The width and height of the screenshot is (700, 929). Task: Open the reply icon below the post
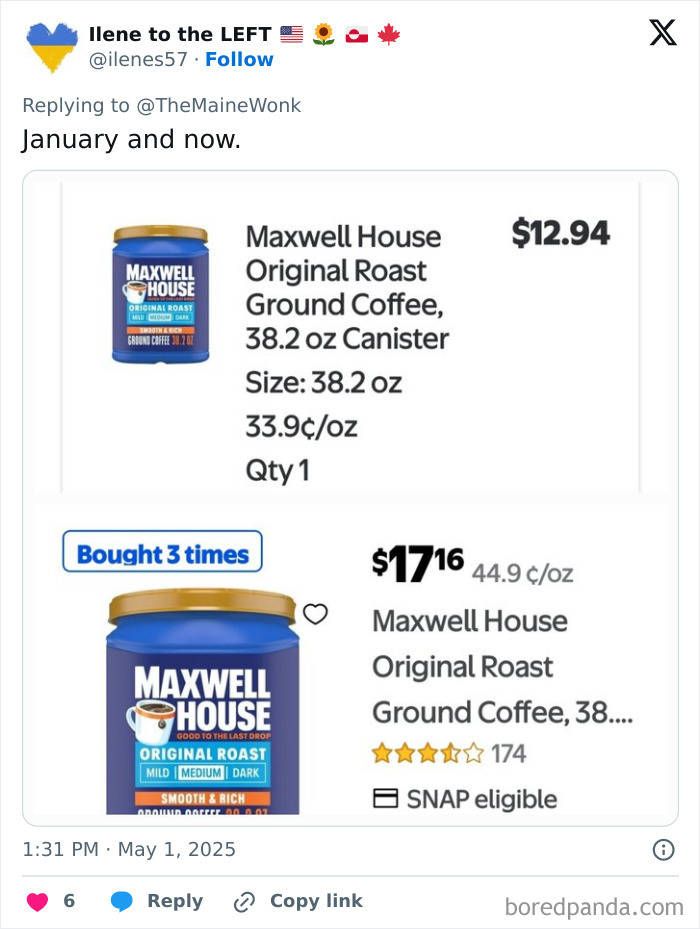pos(120,900)
